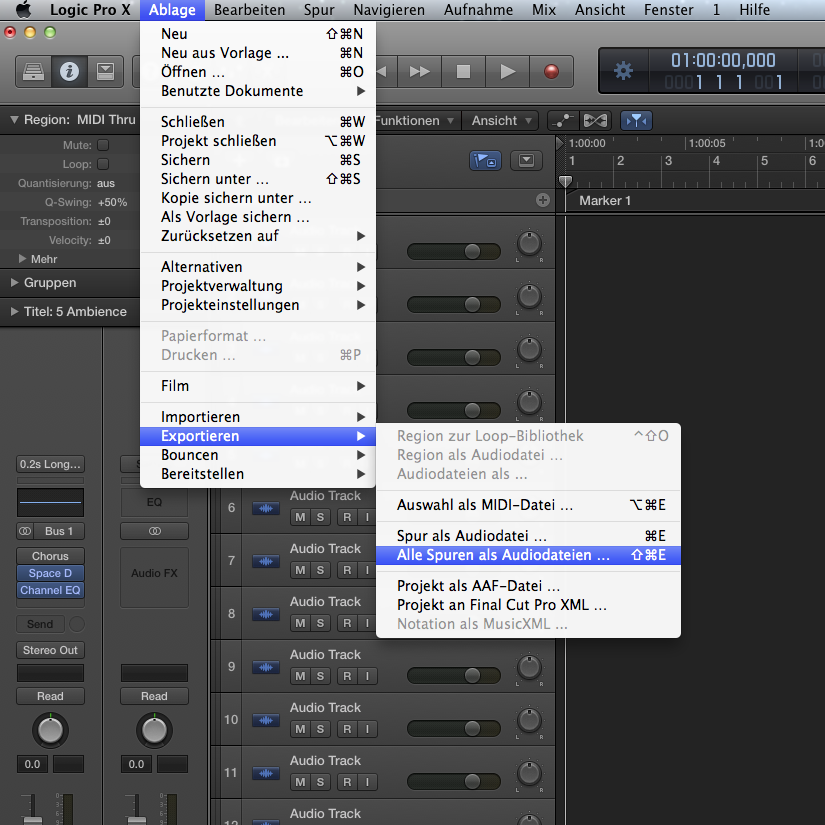The width and height of the screenshot is (825, 825).
Task: Click the blue global tracks button
Action: [485, 160]
